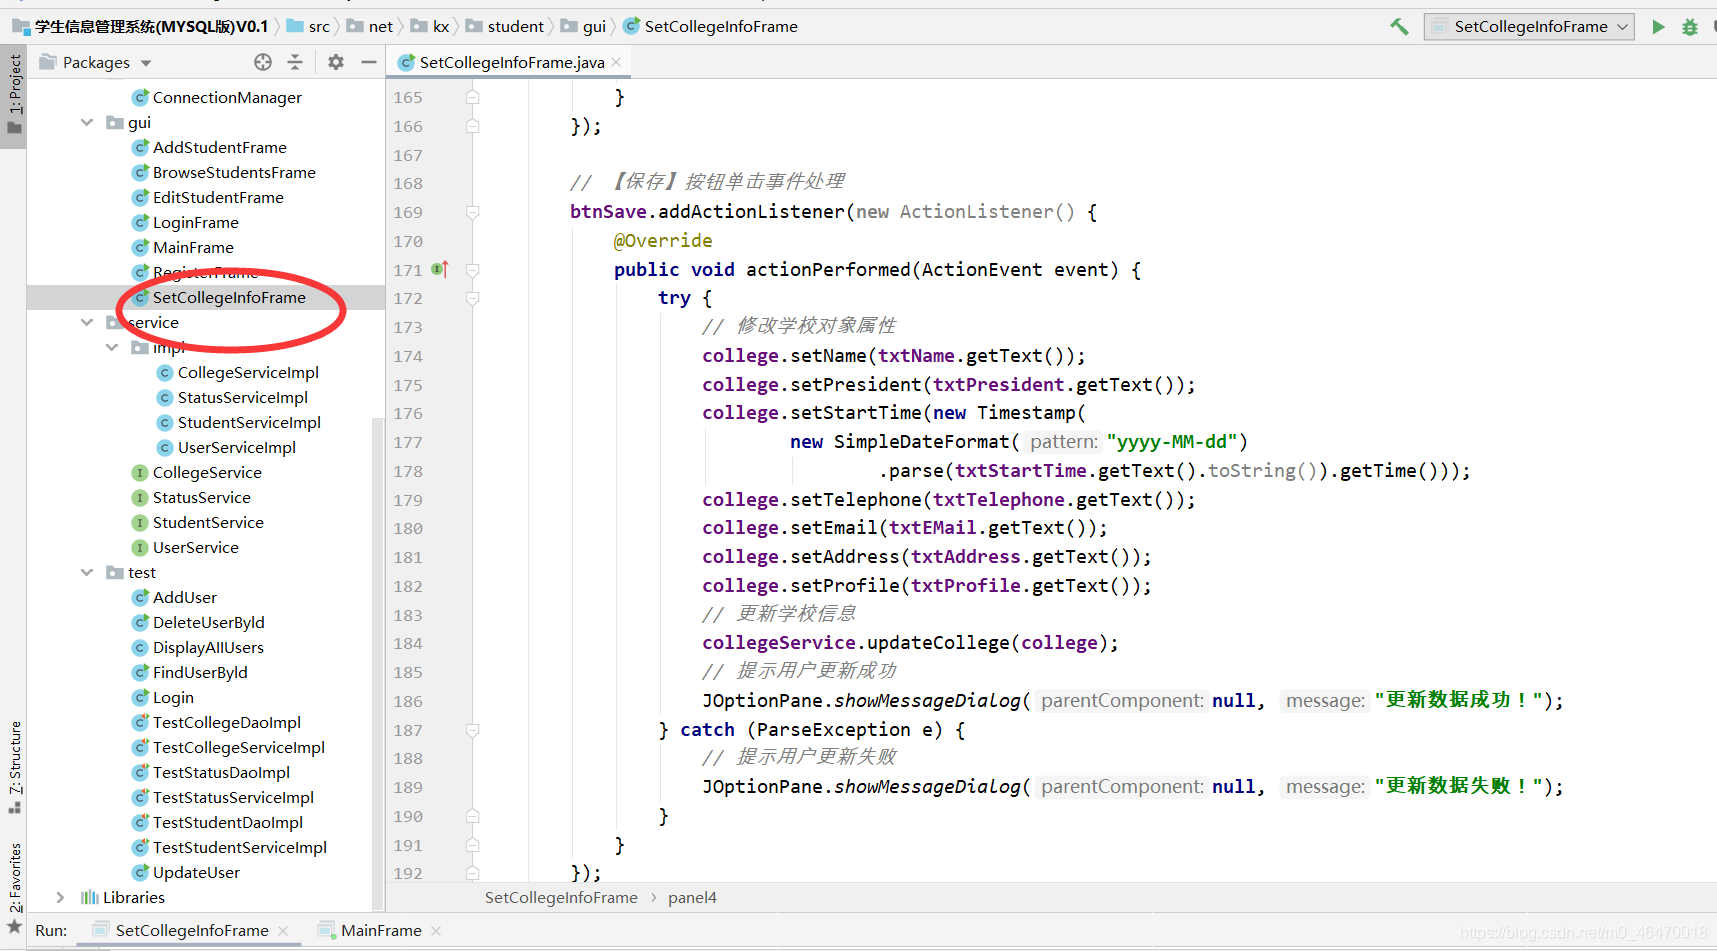
Task: Click 'gui' breadcrumb in navigation bar
Action: tap(594, 27)
